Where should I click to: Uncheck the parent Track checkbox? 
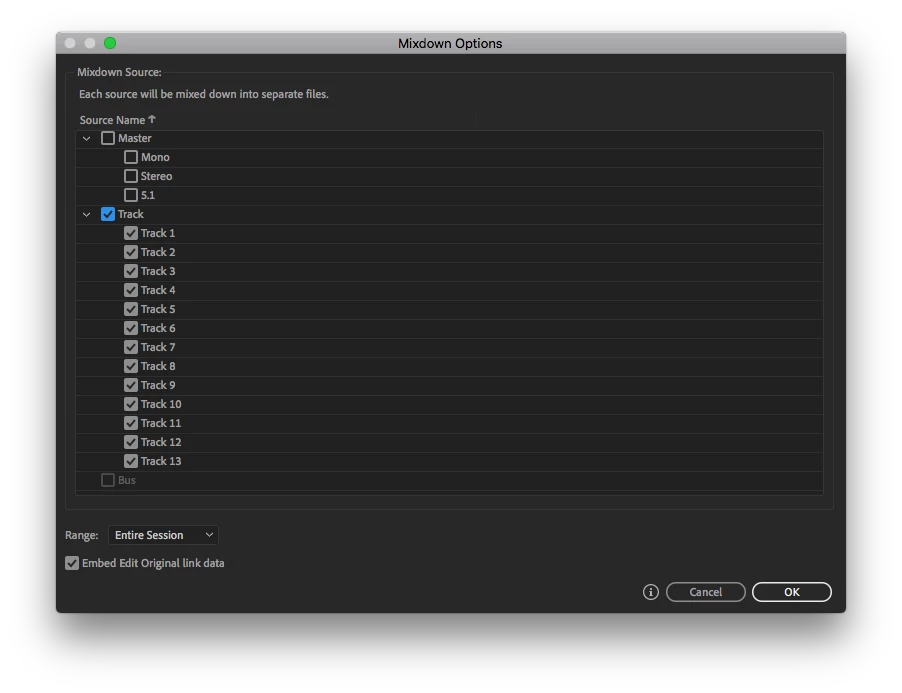(x=108, y=214)
